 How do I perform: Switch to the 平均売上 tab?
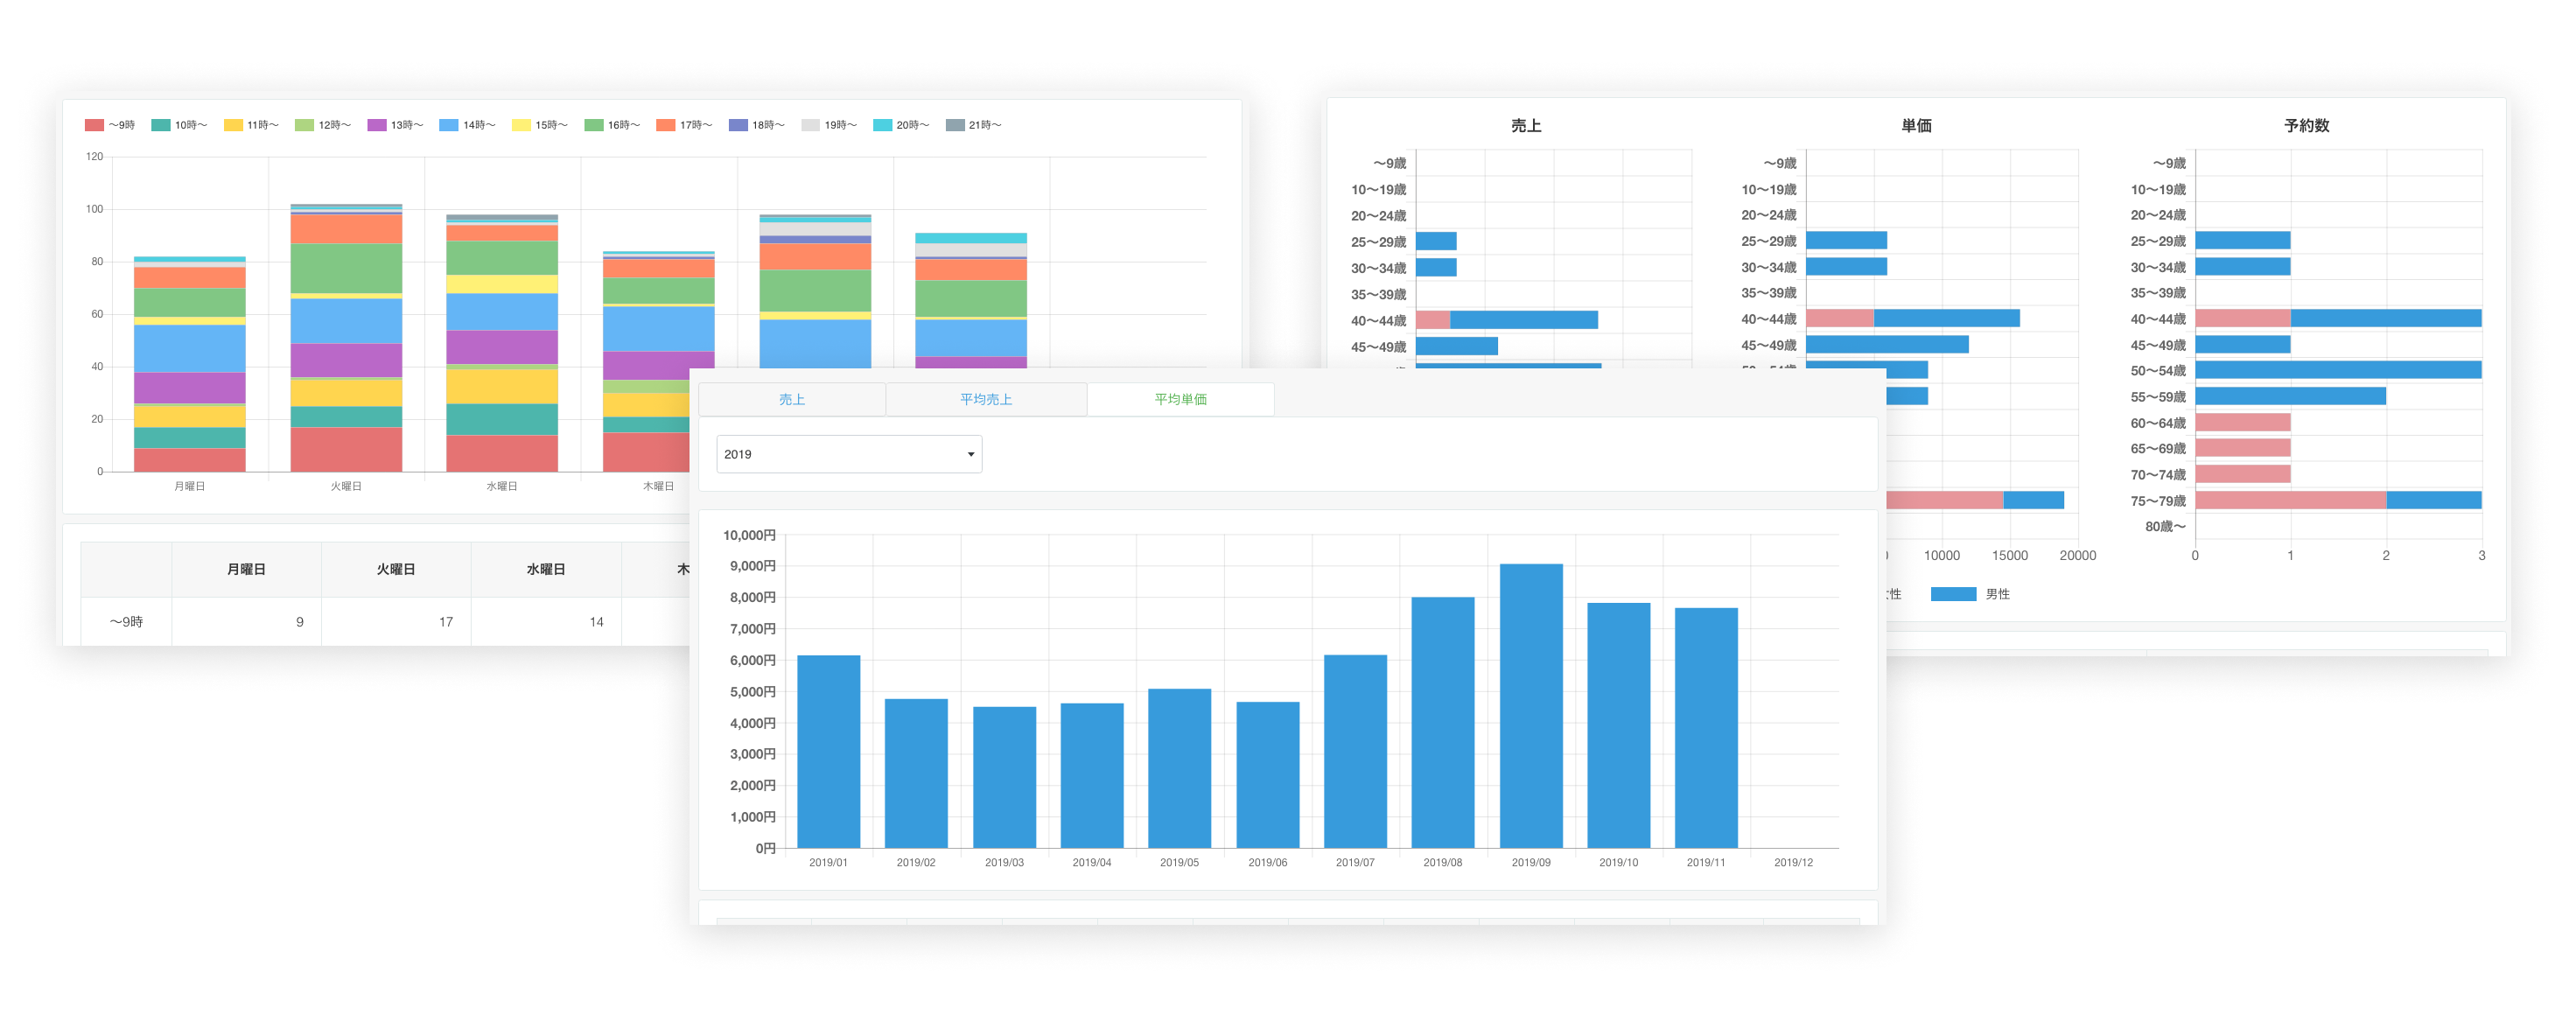(x=985, y=399)
